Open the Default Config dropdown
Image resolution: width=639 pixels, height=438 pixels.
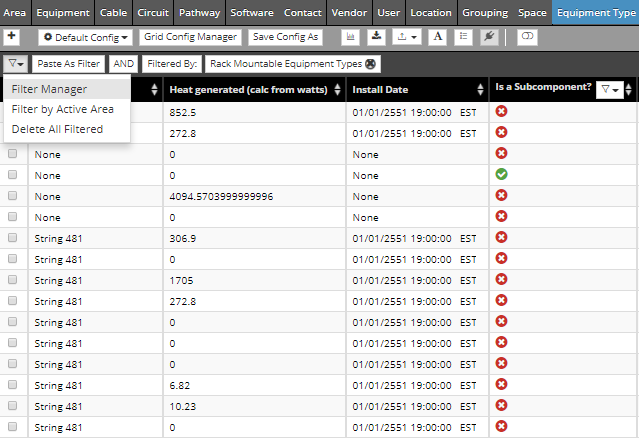tap(85, 37)
